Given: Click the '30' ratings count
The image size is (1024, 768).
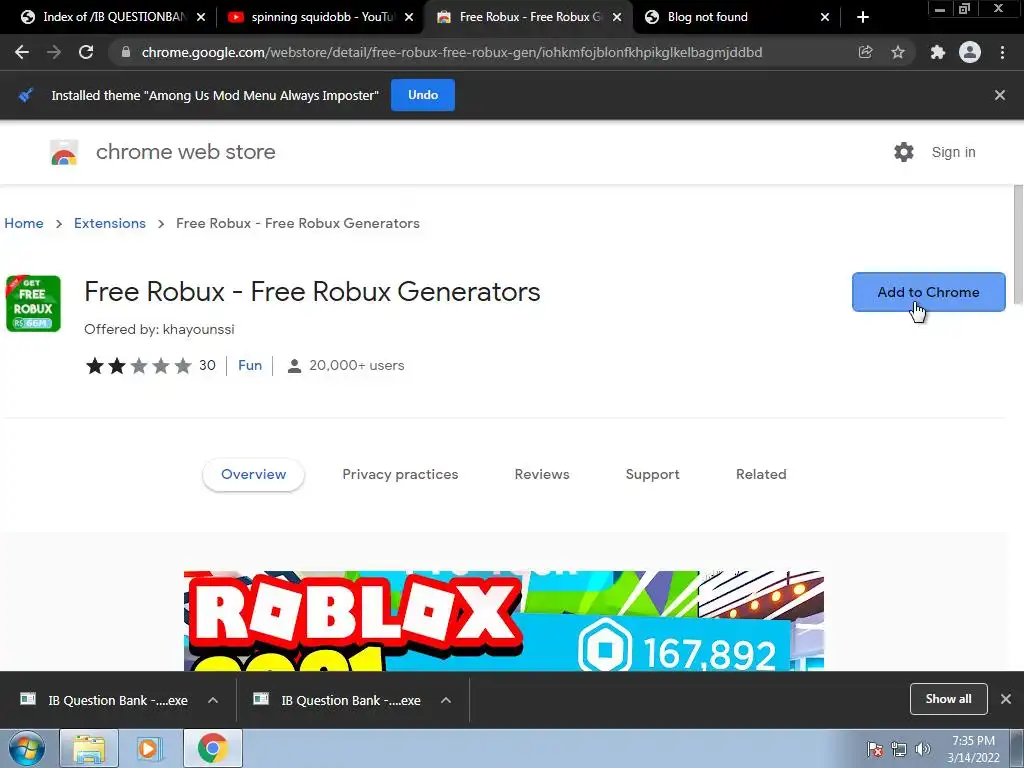Looking at the screenshot, I should (207, 366).
